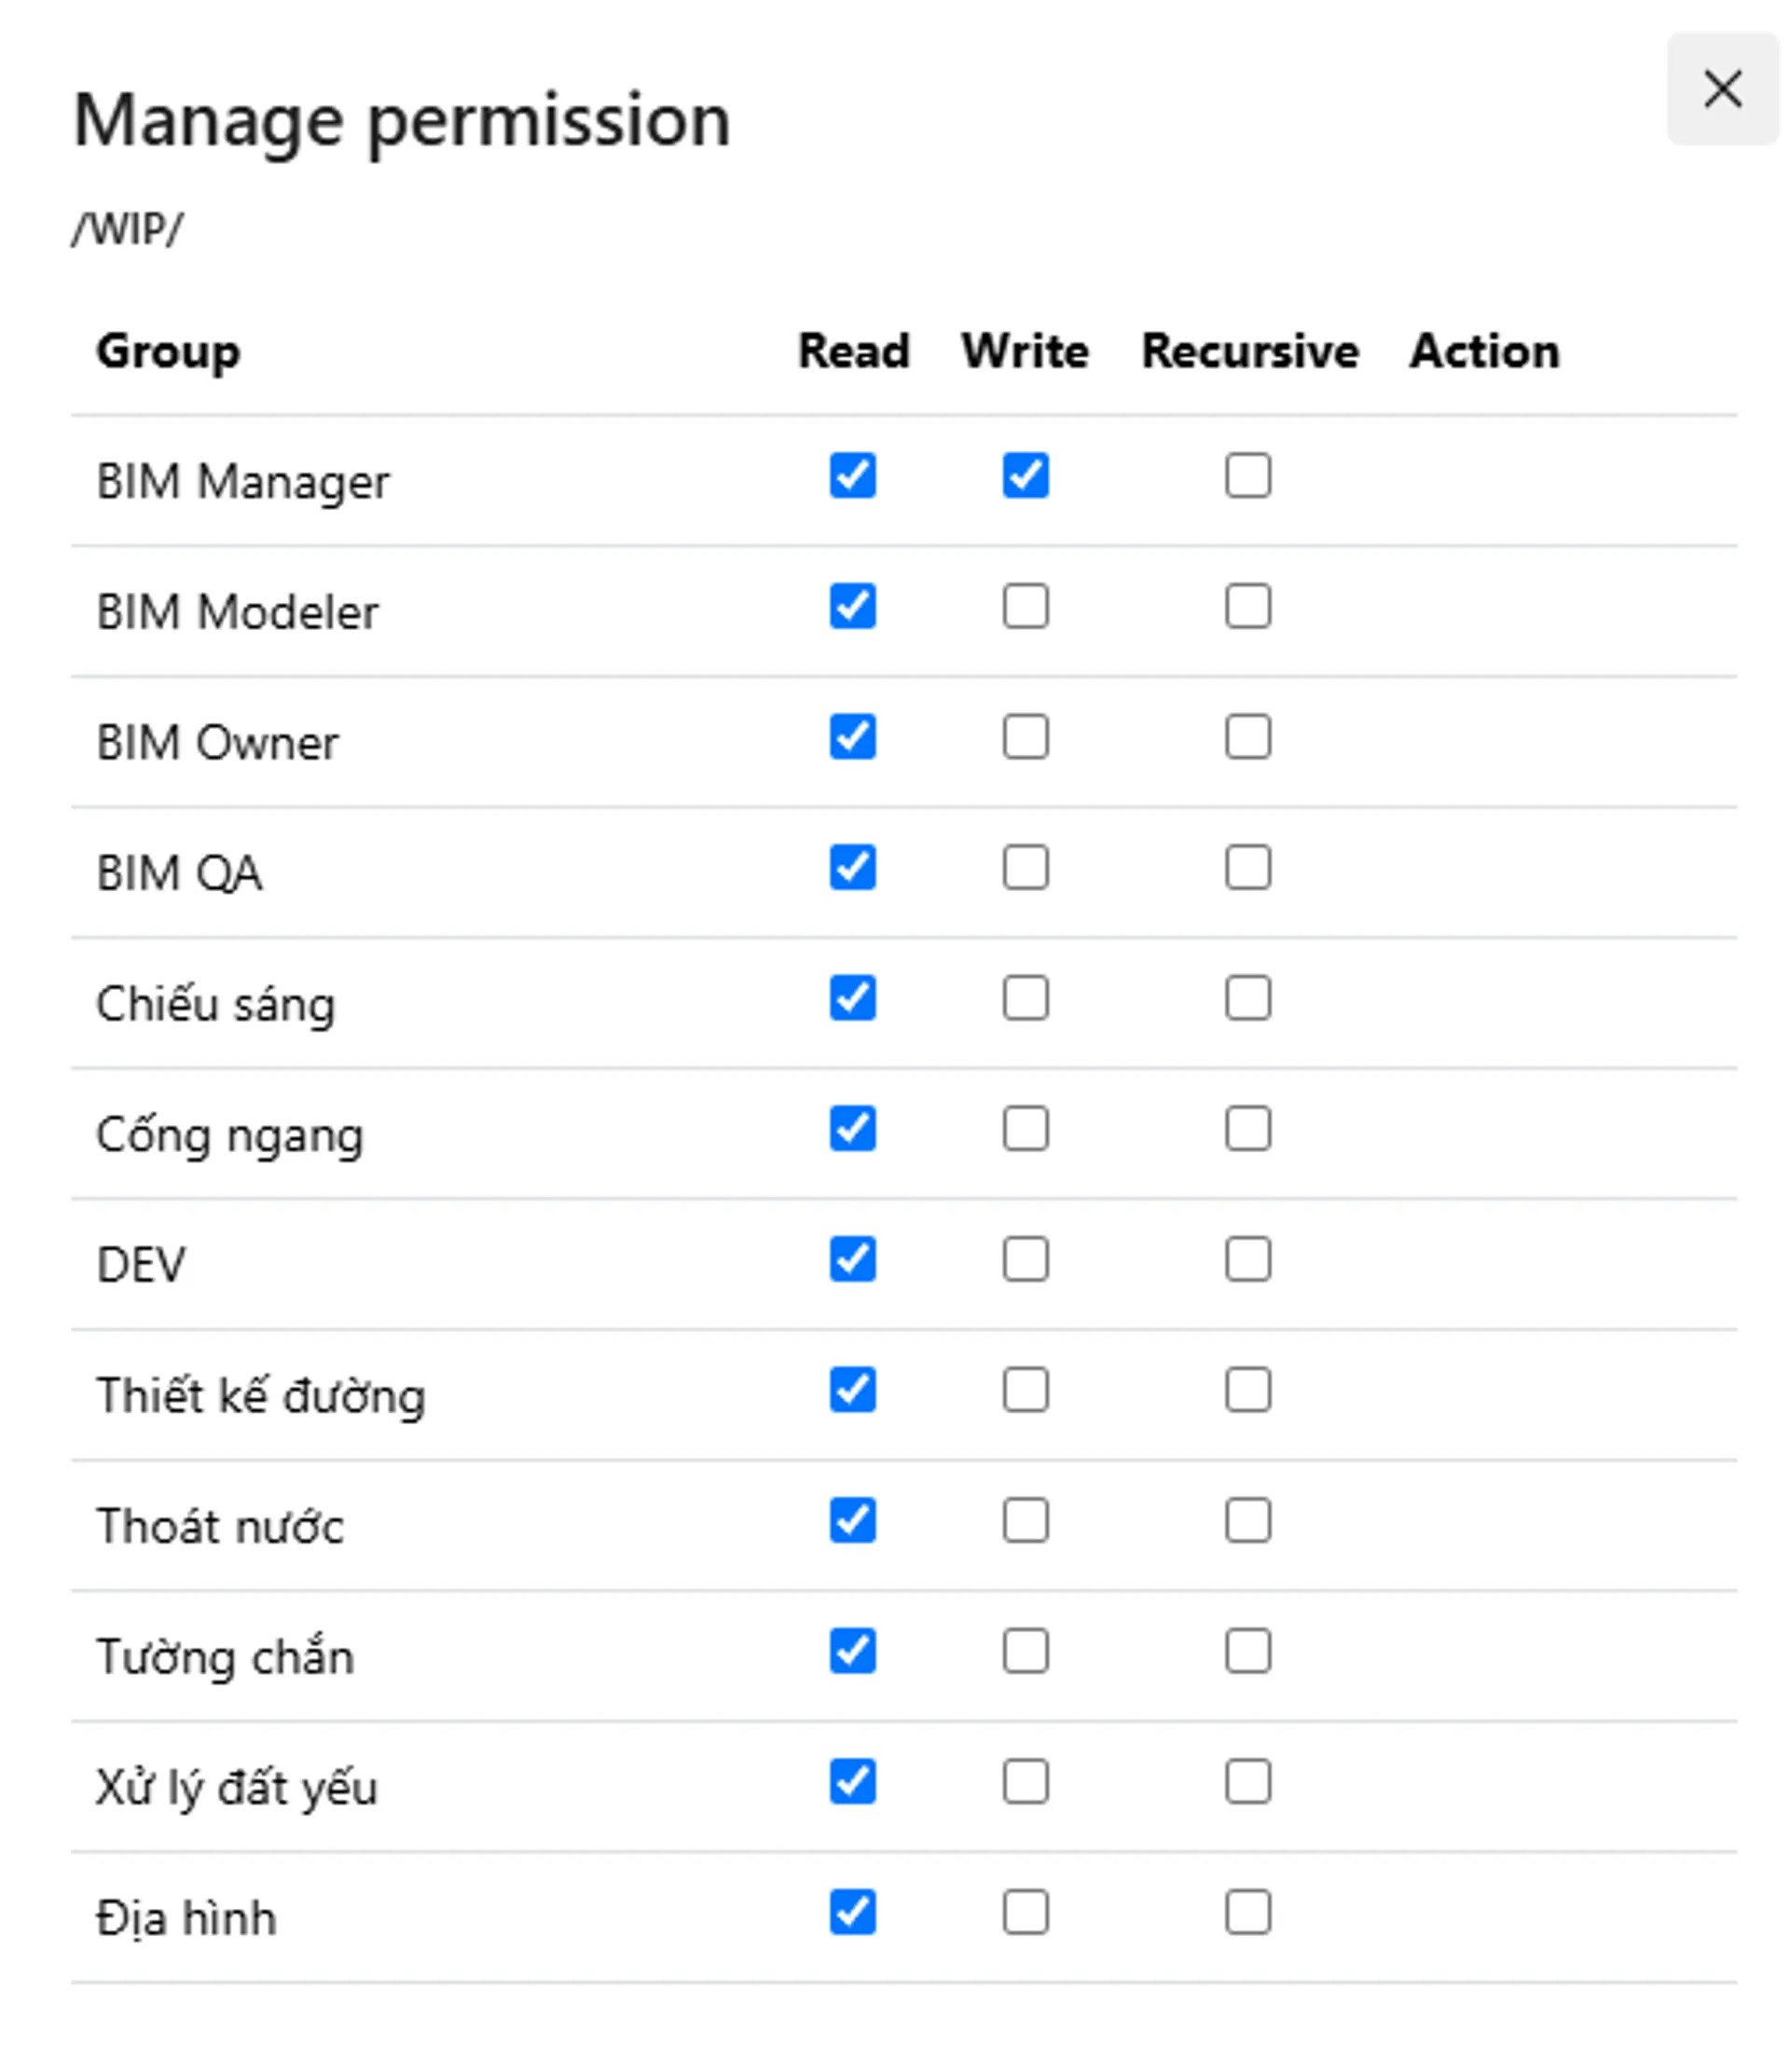The width and height of the screenshot is (1790, 2072).
Task: Uncheck Read permission for Chiếu sáng
Action: tap(852, 998)
